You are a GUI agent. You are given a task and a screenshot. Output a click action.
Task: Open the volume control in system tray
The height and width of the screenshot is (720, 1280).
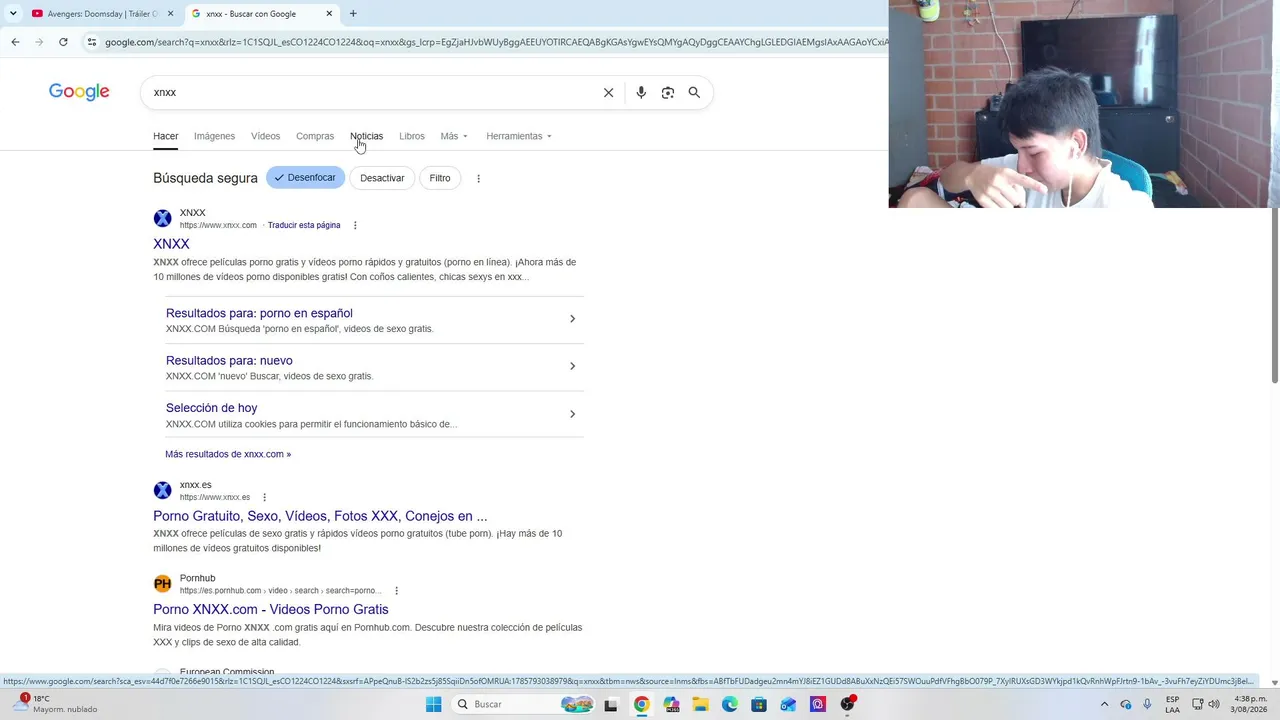pos(1215,704)
